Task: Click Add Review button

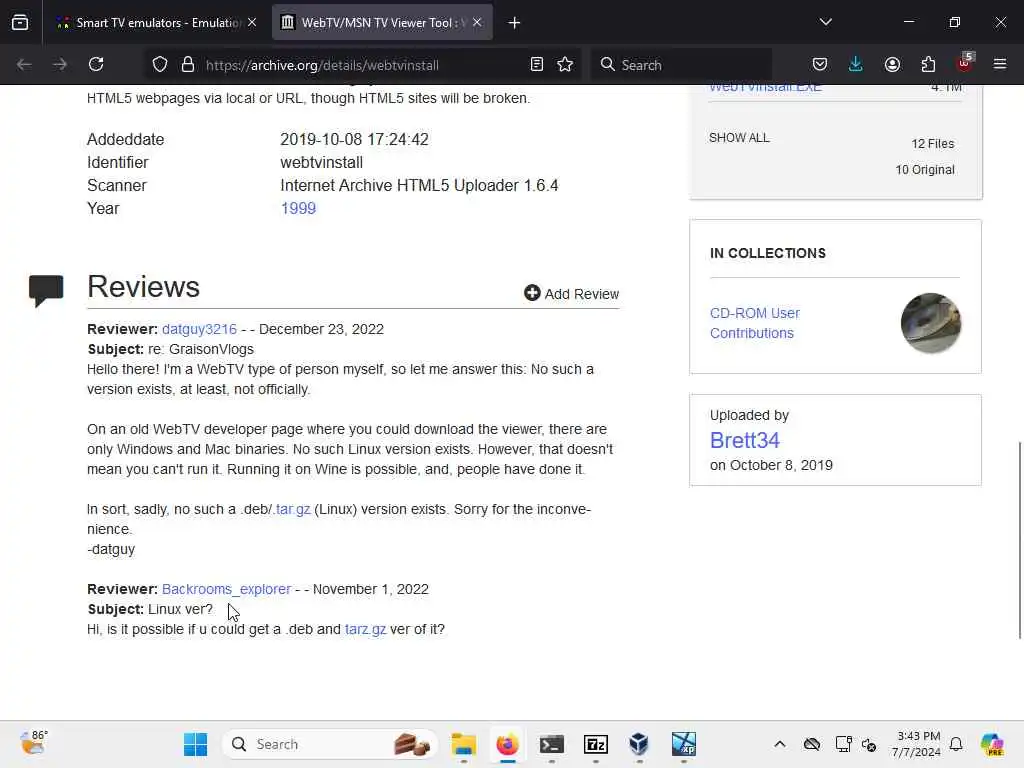Action: coord(571,294)
